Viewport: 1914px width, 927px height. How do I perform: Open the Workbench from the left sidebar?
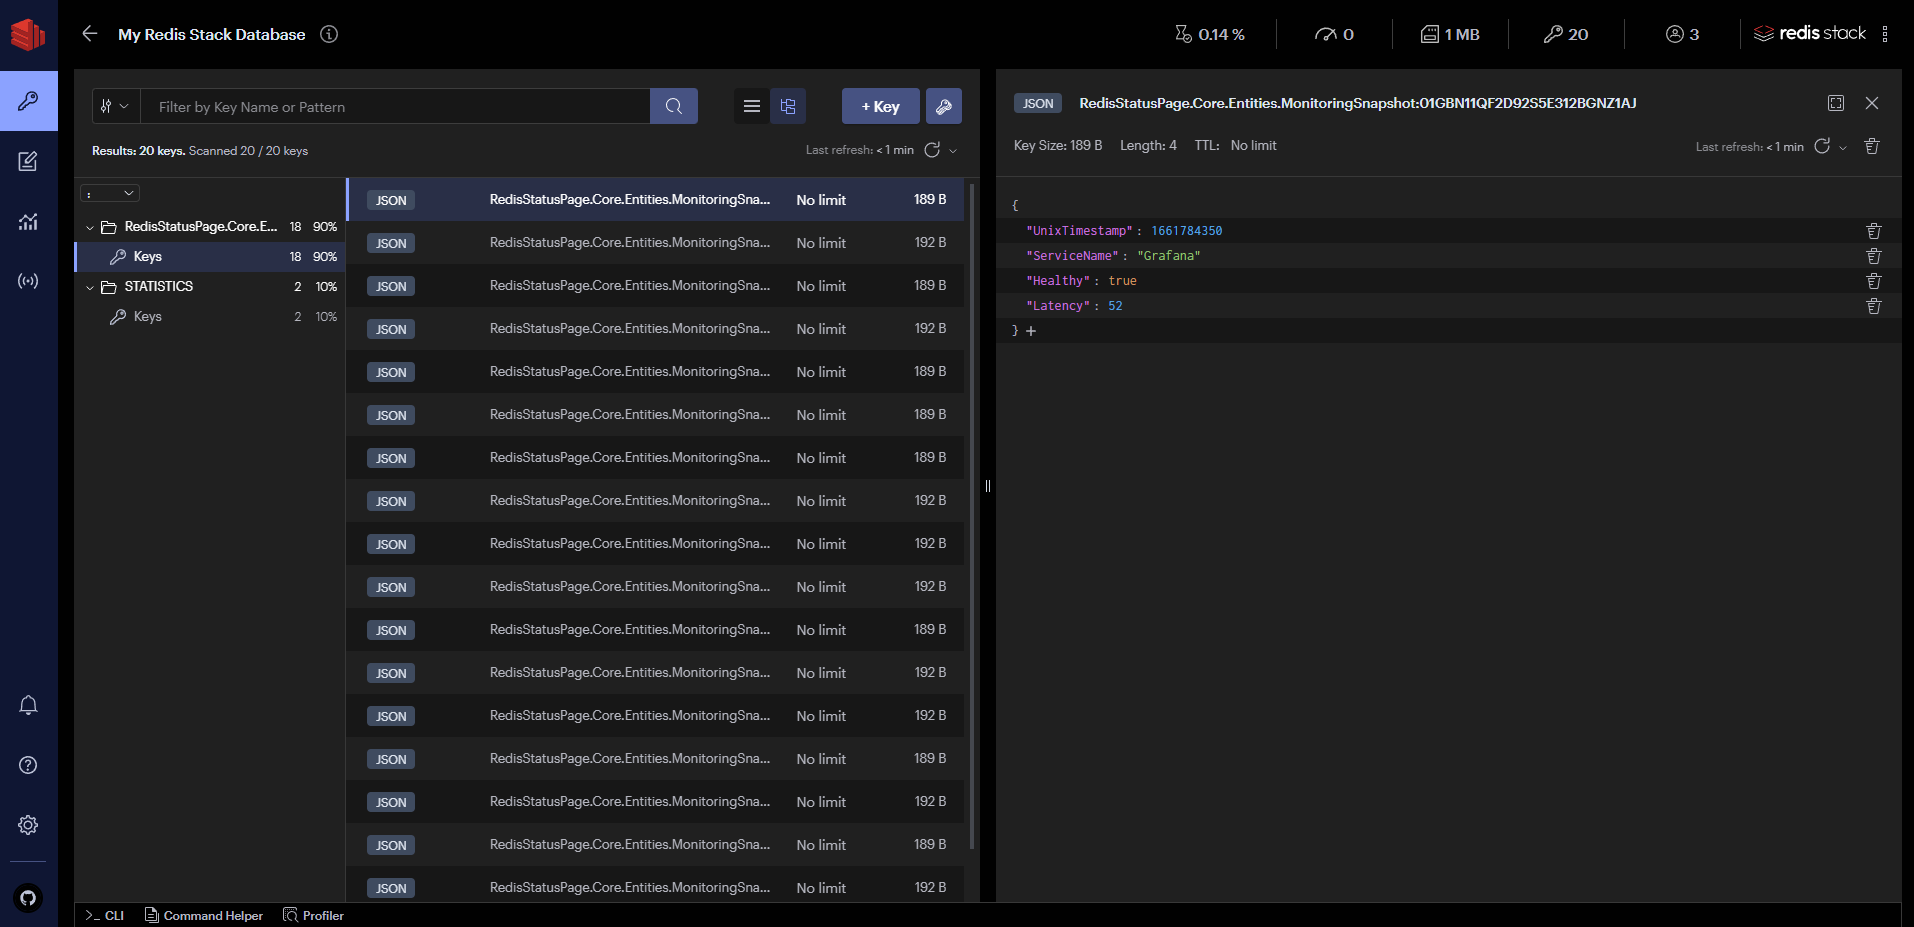(28, 161)
